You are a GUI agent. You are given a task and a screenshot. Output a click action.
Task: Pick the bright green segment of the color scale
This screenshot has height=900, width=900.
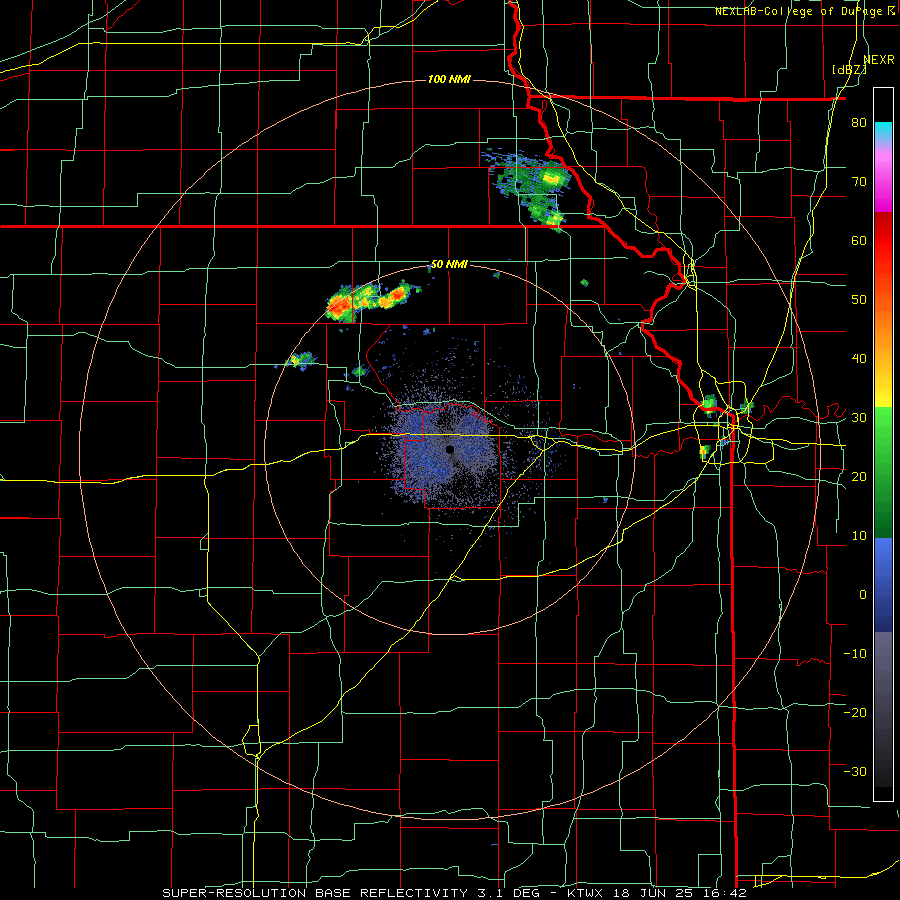tap(883, 430)
